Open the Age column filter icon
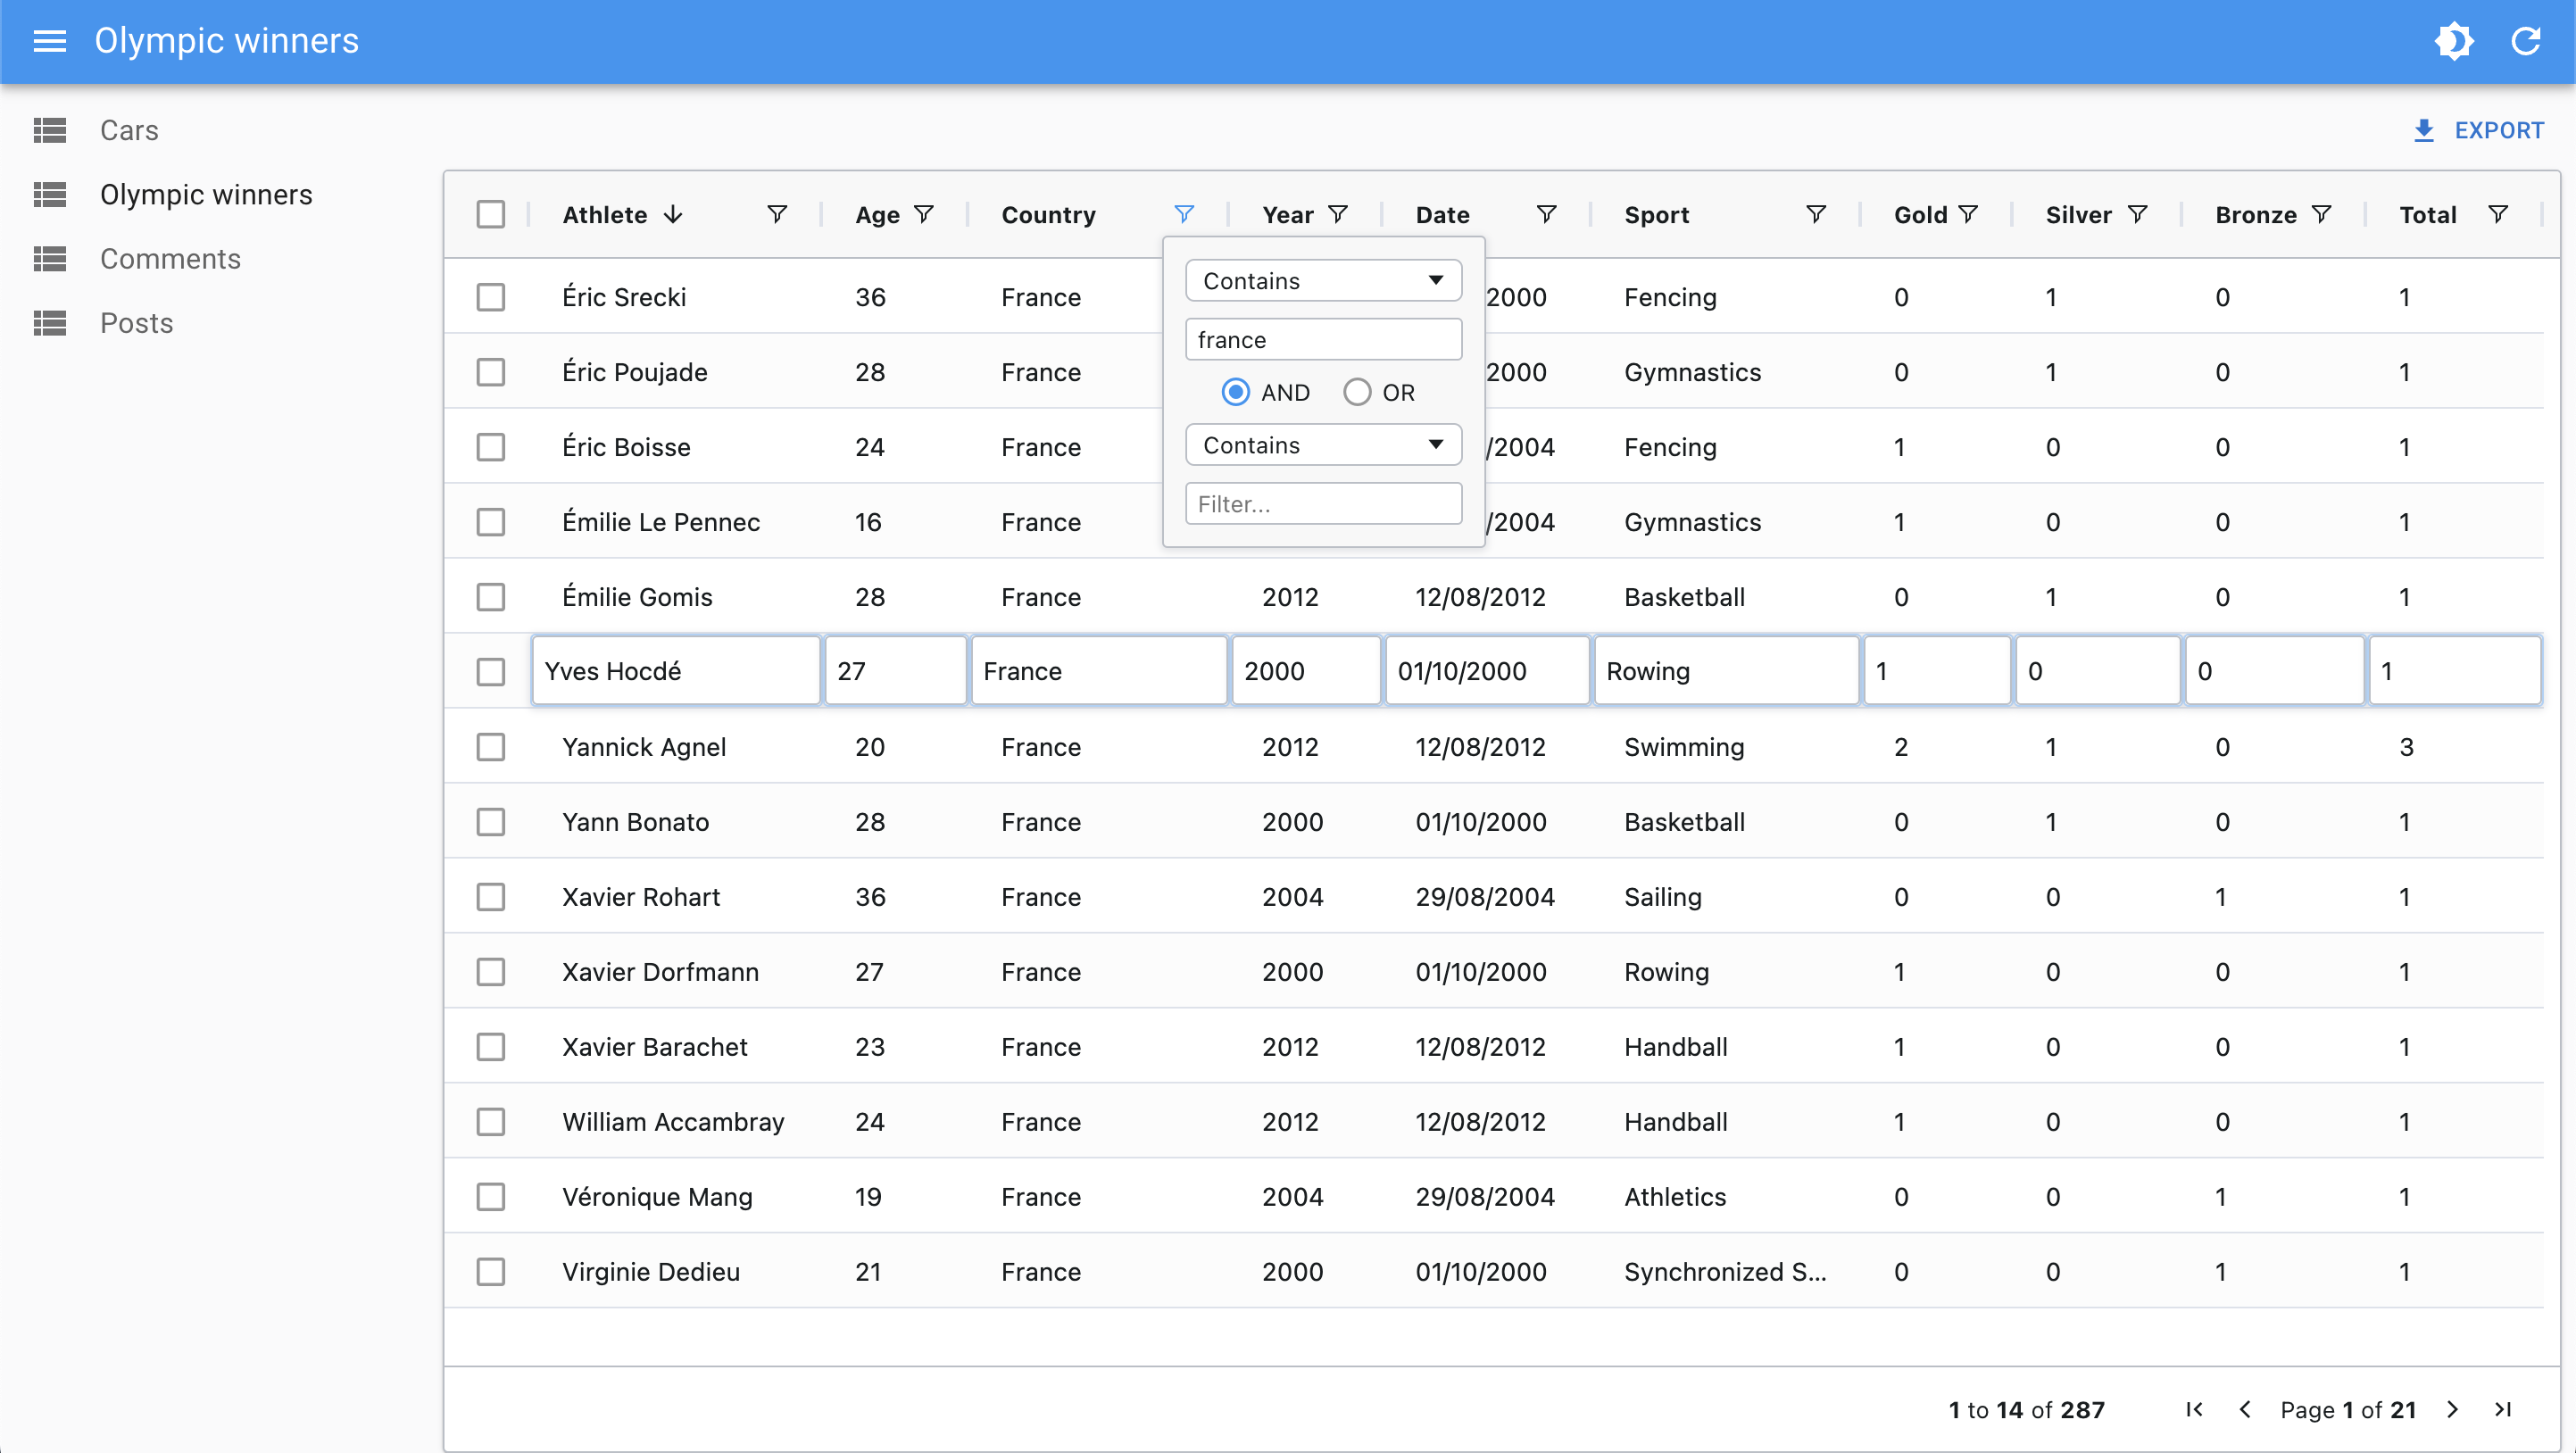Screen dimensions: 2576x1453 point(925,214)
